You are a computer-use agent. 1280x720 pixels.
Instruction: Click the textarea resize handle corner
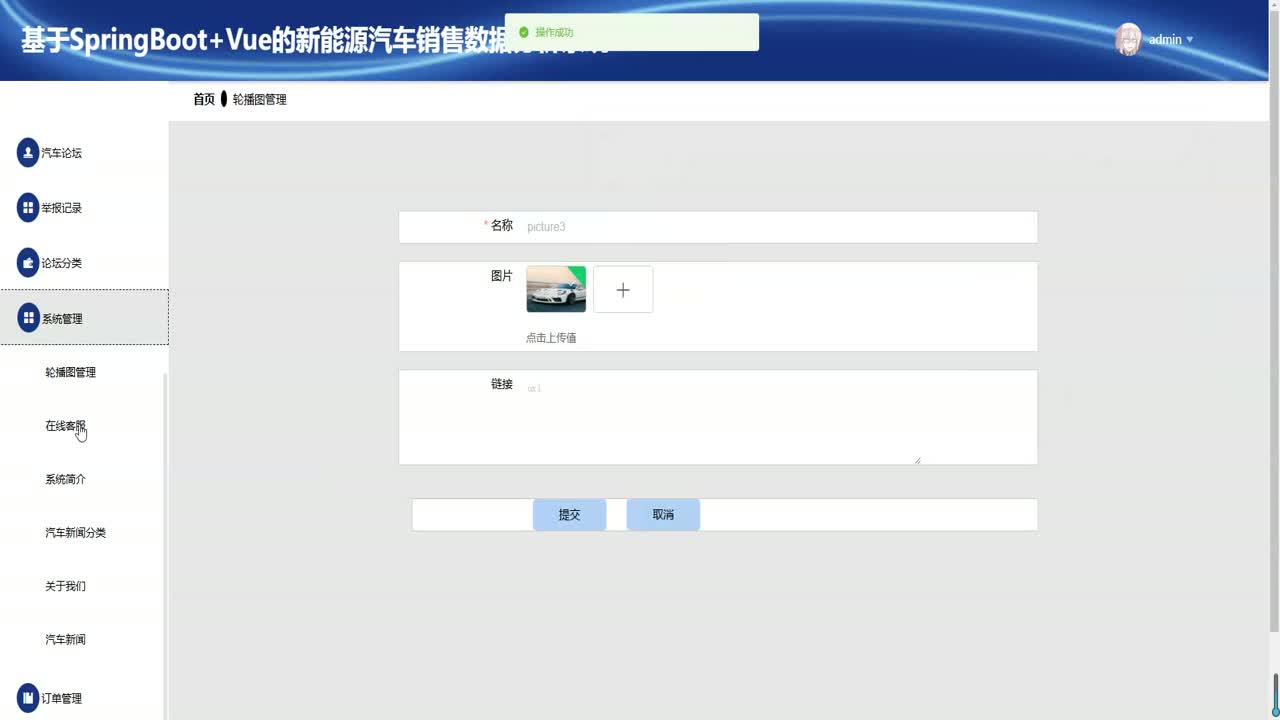tap(917, 460)
